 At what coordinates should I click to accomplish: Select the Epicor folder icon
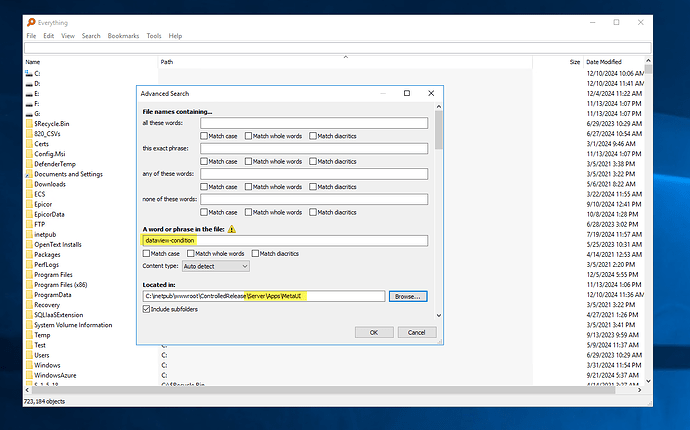pyautogui.click(x=29, y=204)
